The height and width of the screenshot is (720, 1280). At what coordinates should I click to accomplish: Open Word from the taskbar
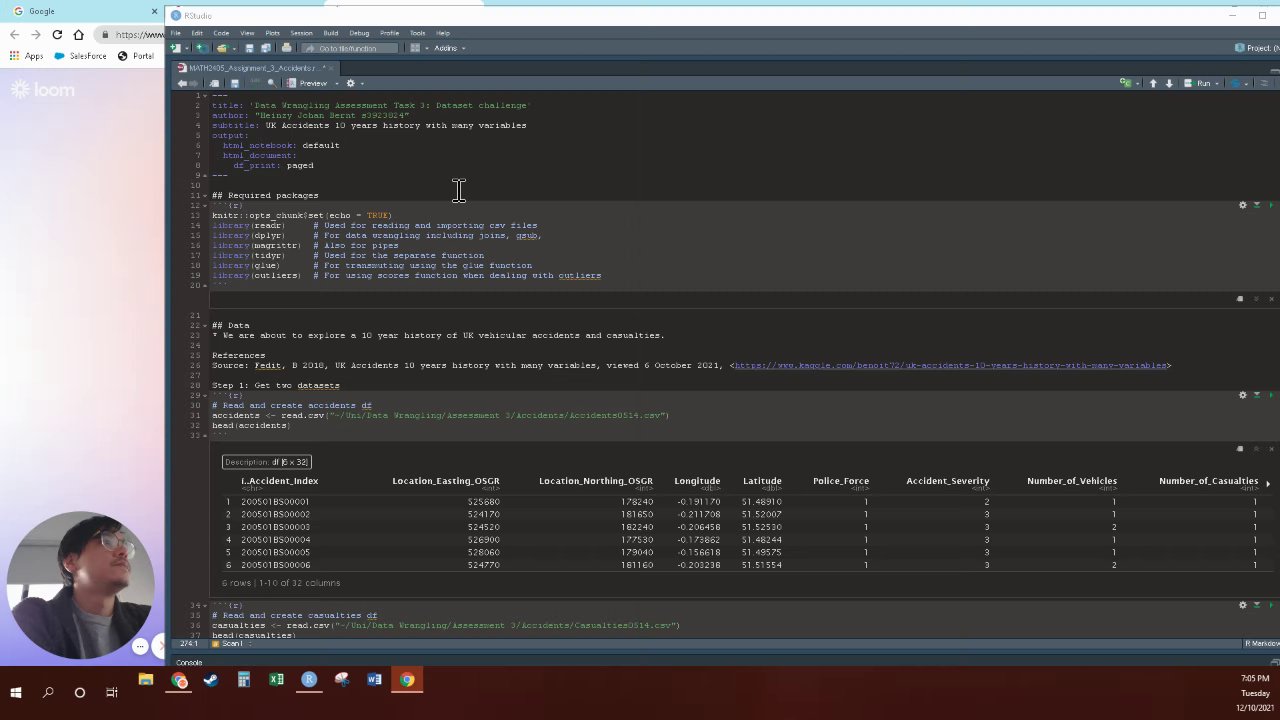[x=374, y=680]
